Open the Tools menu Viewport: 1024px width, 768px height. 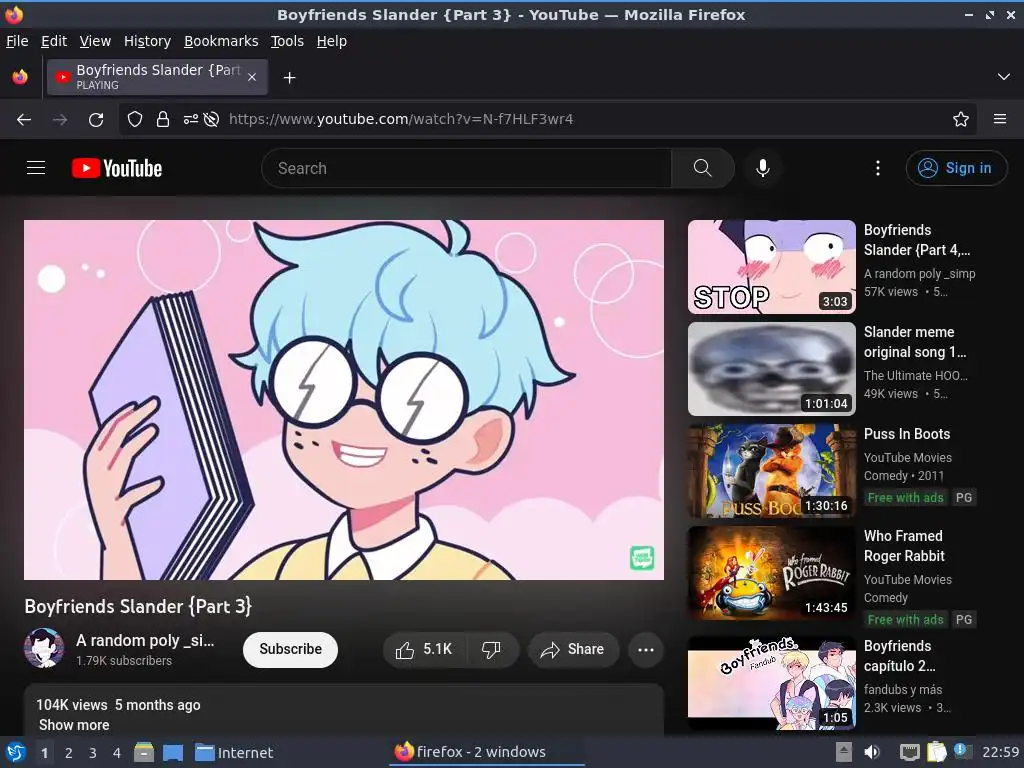(x=287, y=41)
